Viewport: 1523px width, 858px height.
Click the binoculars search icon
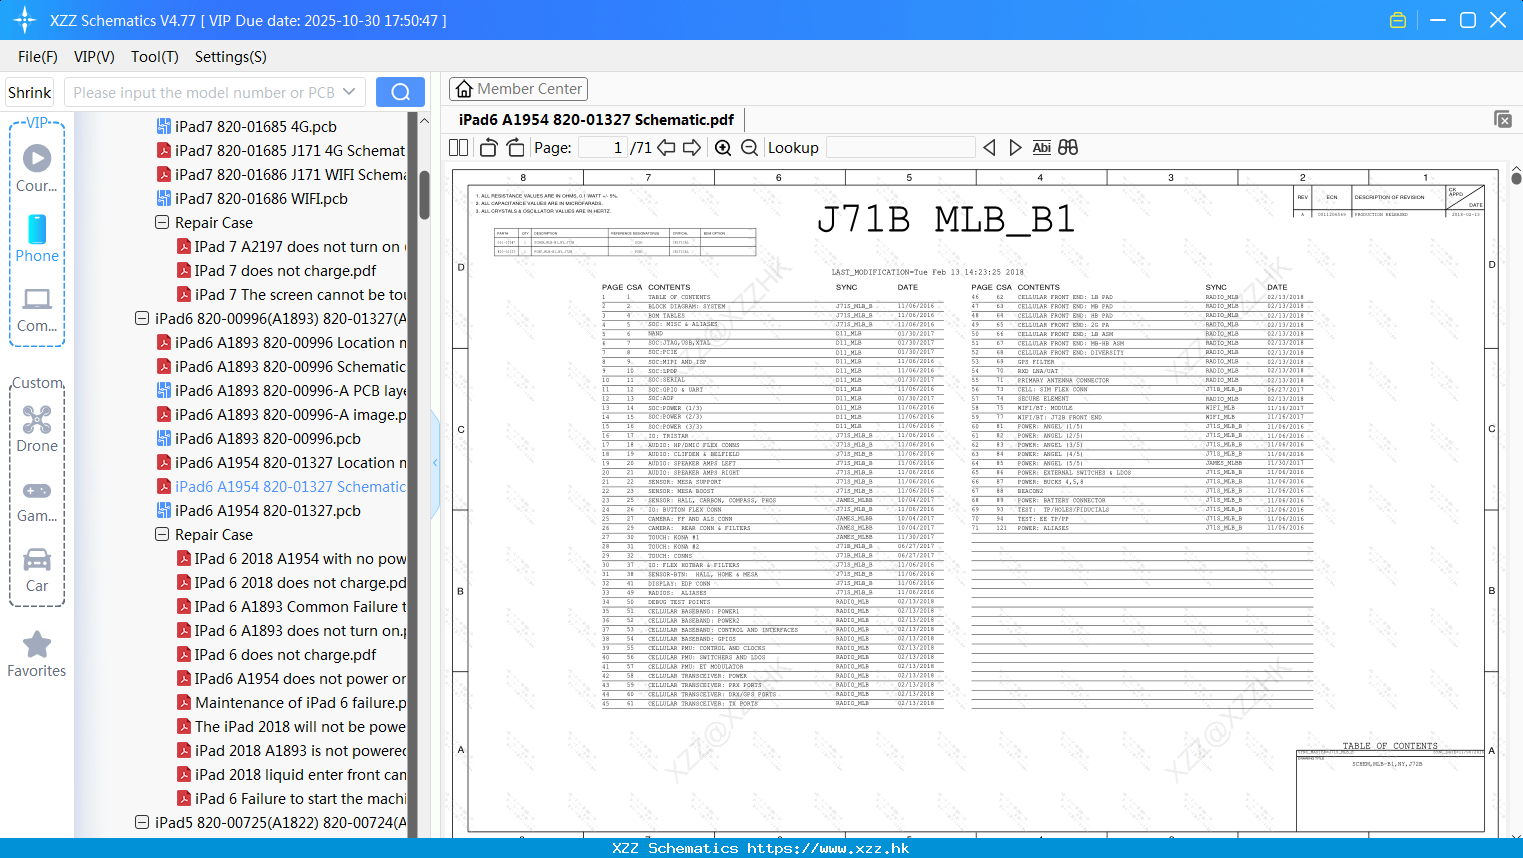pos(1068,148)
